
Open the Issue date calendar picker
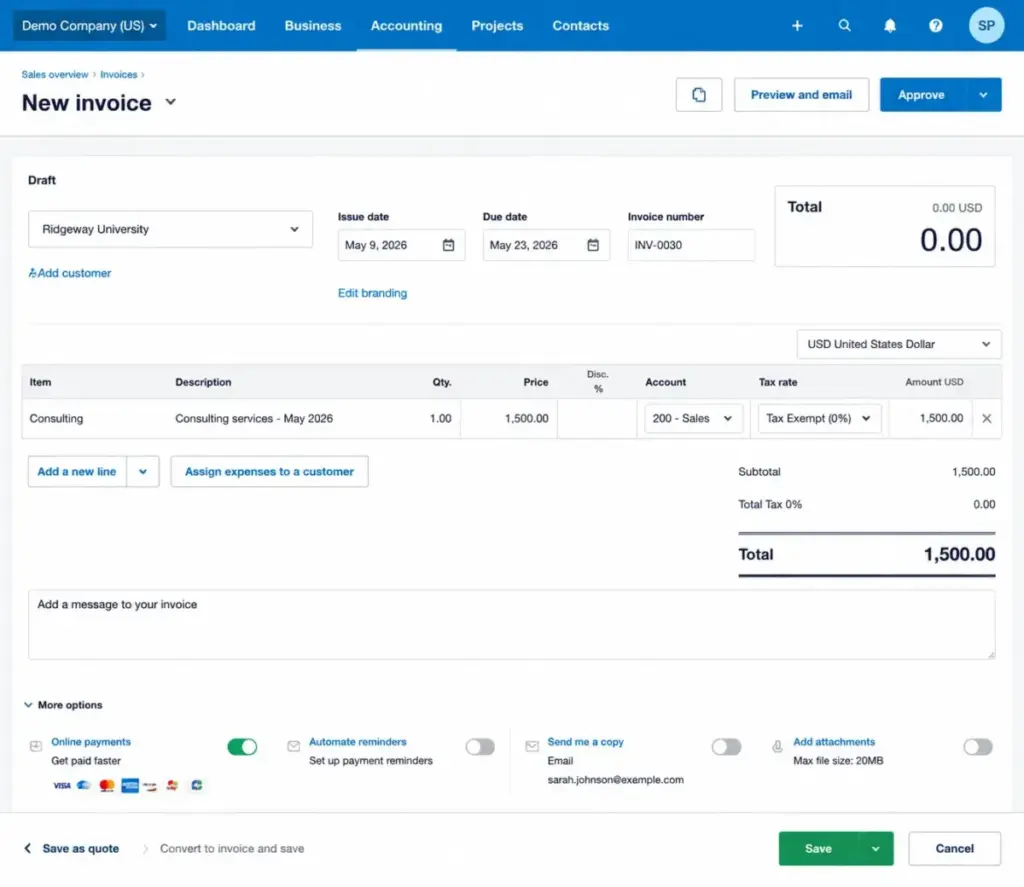[448, 245]
